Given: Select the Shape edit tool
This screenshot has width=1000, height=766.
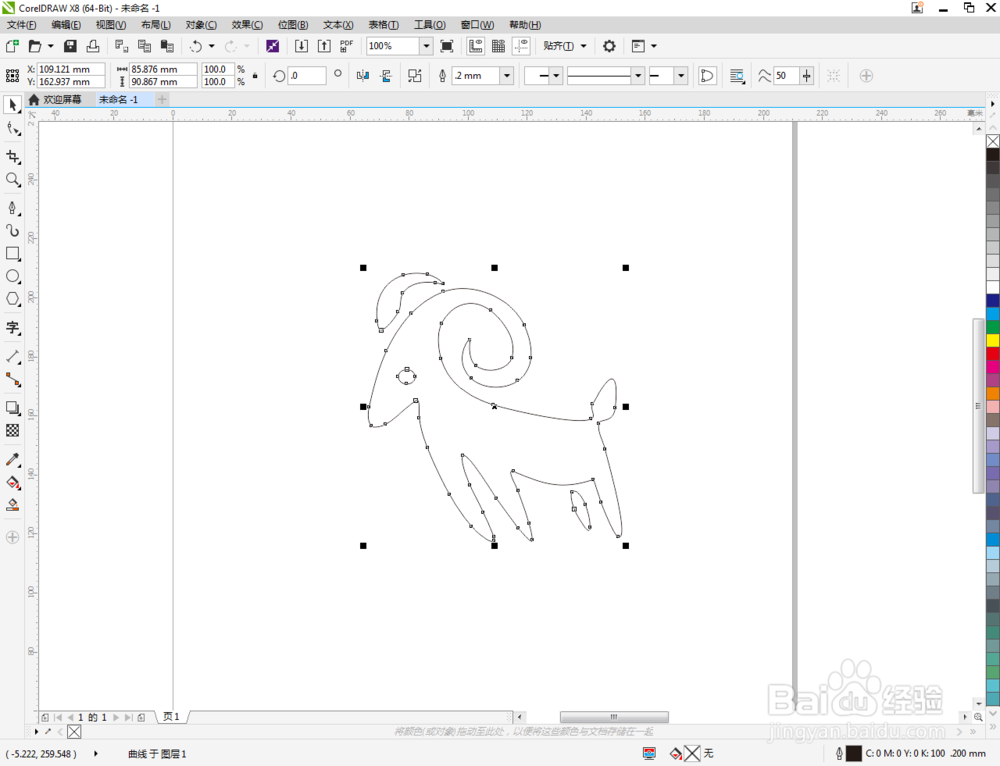Looking at the screenshot, I should (12, 129).
